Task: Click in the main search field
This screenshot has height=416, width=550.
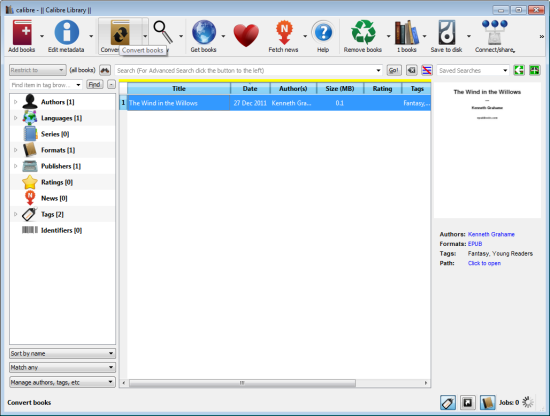Action: [x=248, y=71]
